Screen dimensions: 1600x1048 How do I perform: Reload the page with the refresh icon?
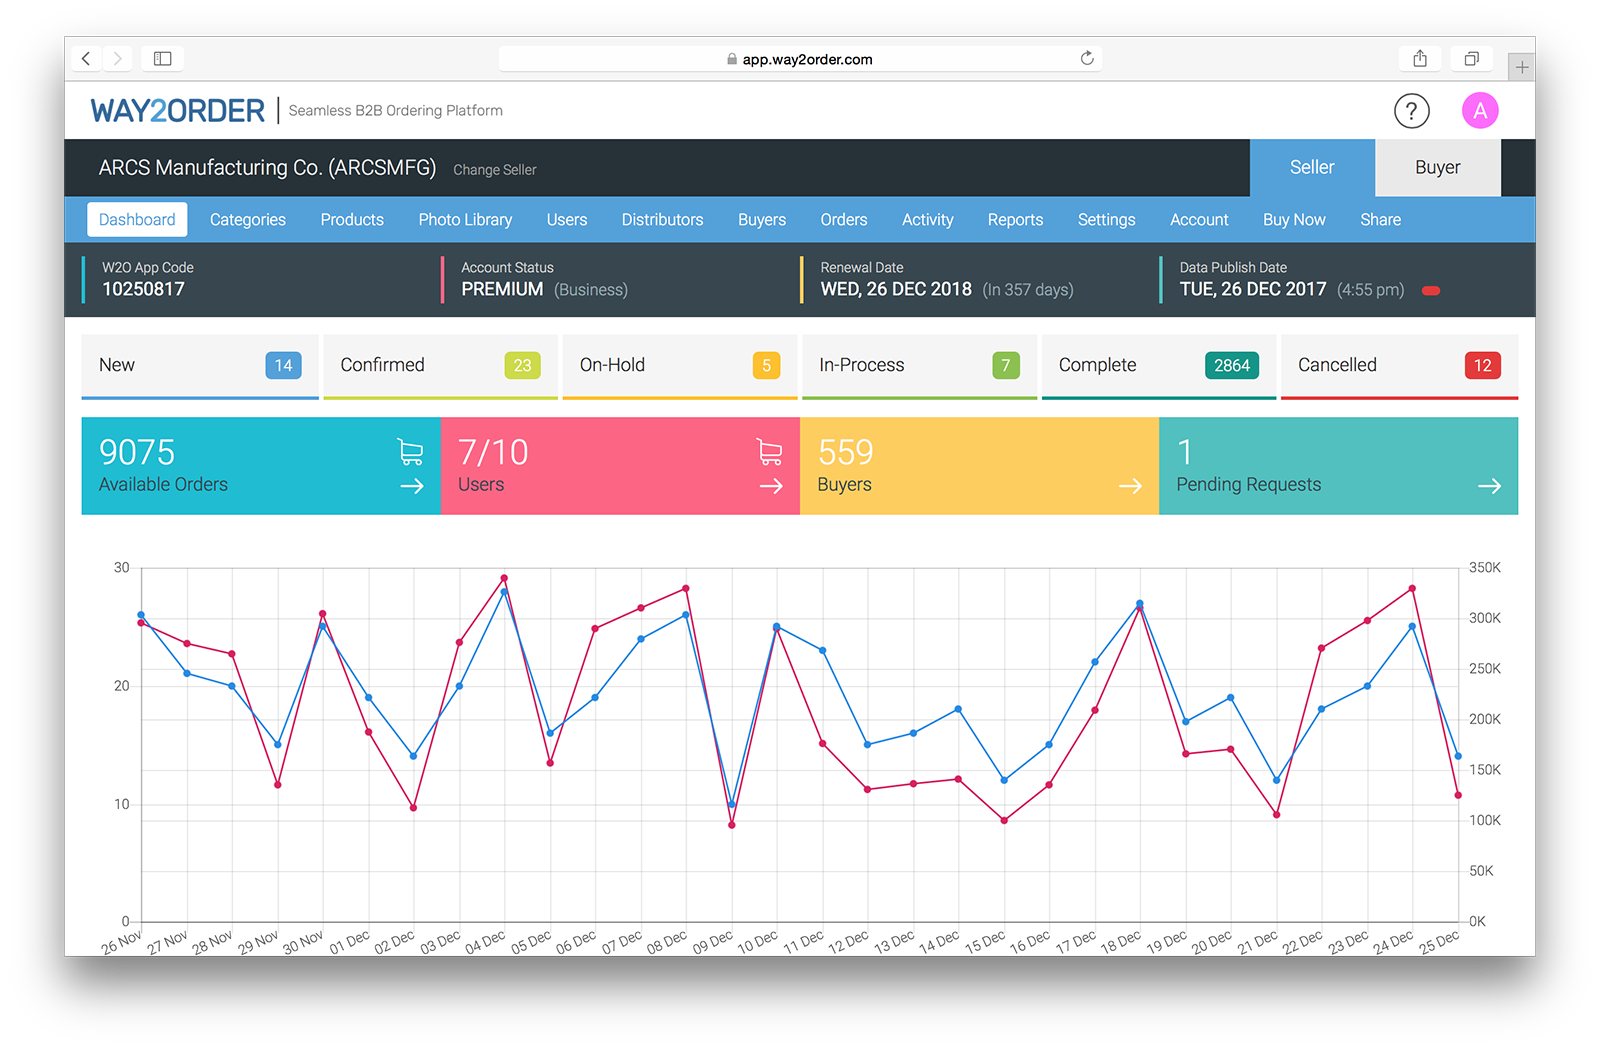(1087, 58)
